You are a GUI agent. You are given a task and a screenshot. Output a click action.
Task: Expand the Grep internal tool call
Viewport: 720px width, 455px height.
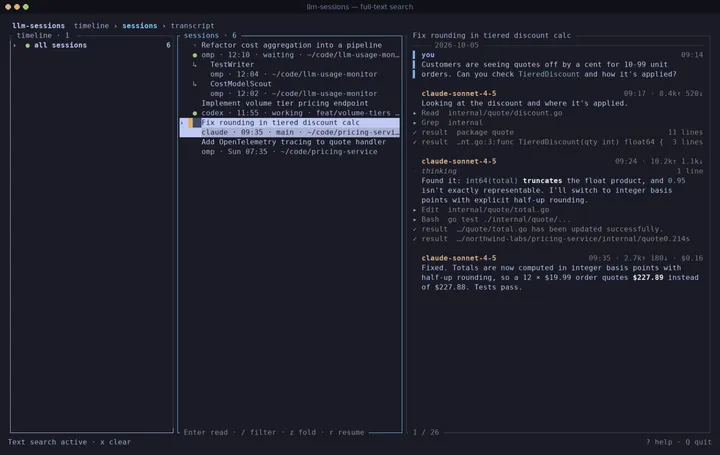click(415, 123)
